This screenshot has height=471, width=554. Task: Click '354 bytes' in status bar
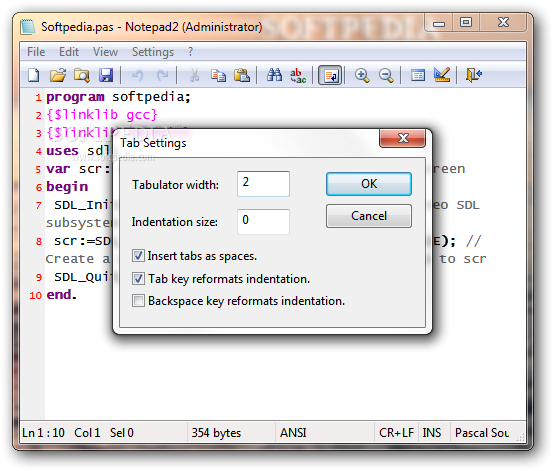(216, 432)
